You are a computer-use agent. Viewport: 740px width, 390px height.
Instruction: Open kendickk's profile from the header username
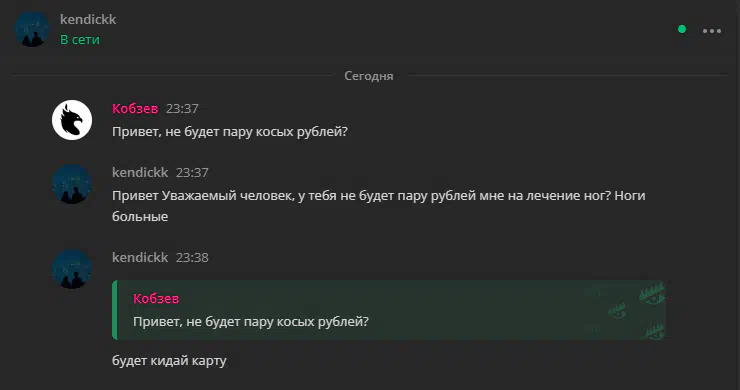point(88,19)
